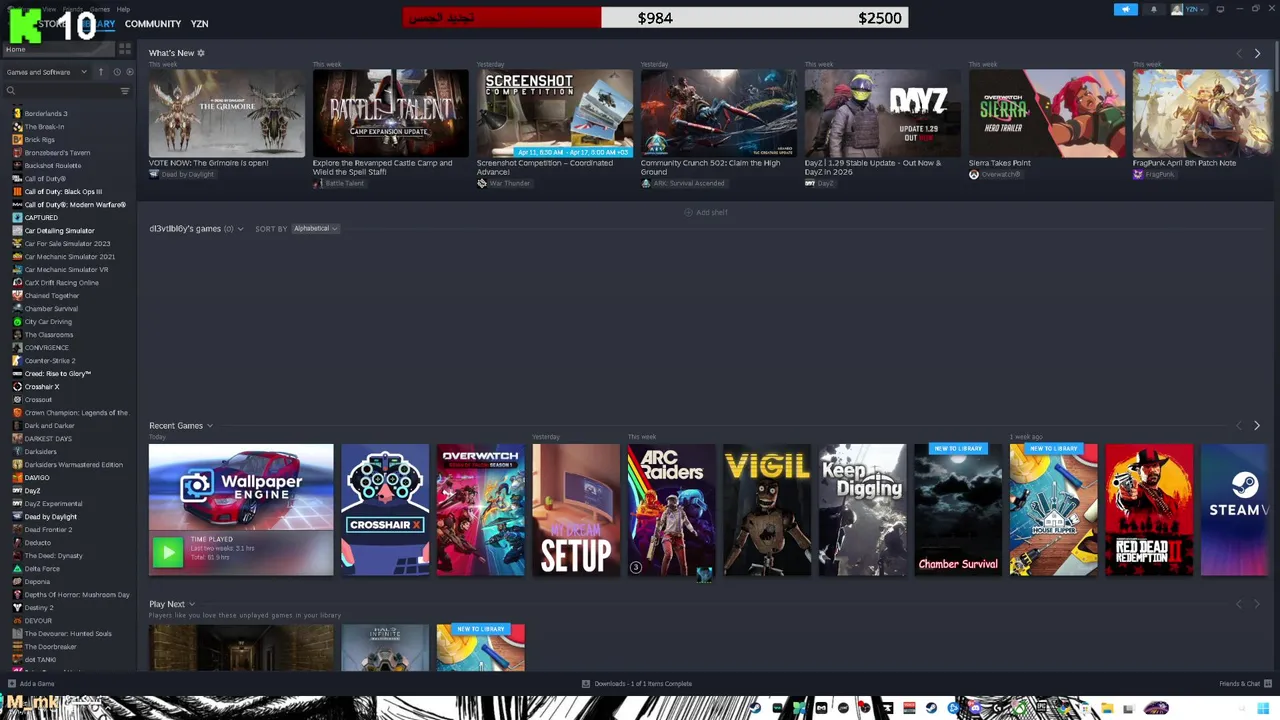Select Buckshot Roulette in game list
The image size is (1280, 720).
coord(53,166)
